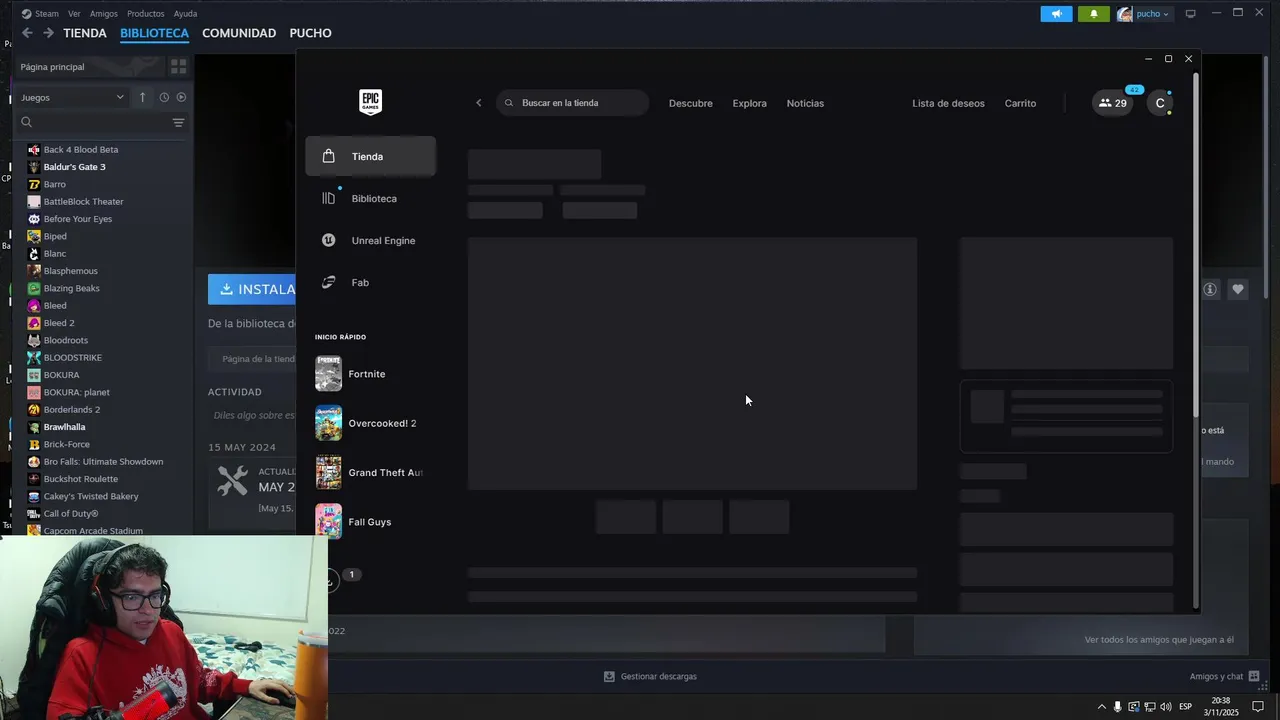Image resolution: width=1280 pixels, height=720 pixels.
Task: Open taskbar volume control
Action: [1165, 706]
